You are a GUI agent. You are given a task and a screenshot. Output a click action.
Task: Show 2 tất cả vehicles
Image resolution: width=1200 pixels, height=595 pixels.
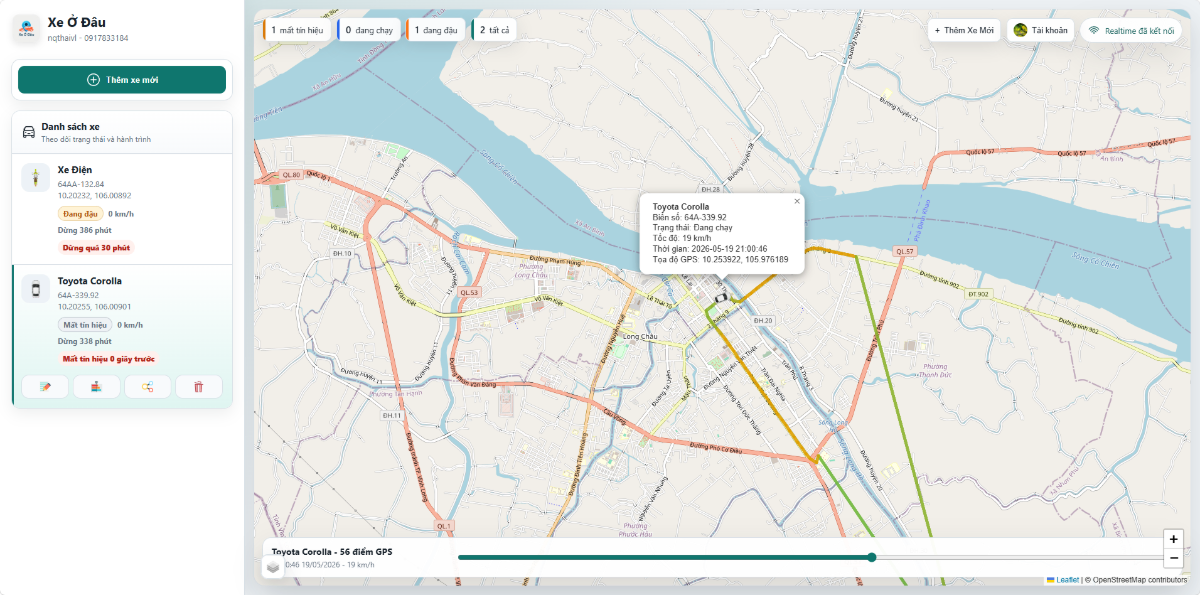[x=494, y=30]
